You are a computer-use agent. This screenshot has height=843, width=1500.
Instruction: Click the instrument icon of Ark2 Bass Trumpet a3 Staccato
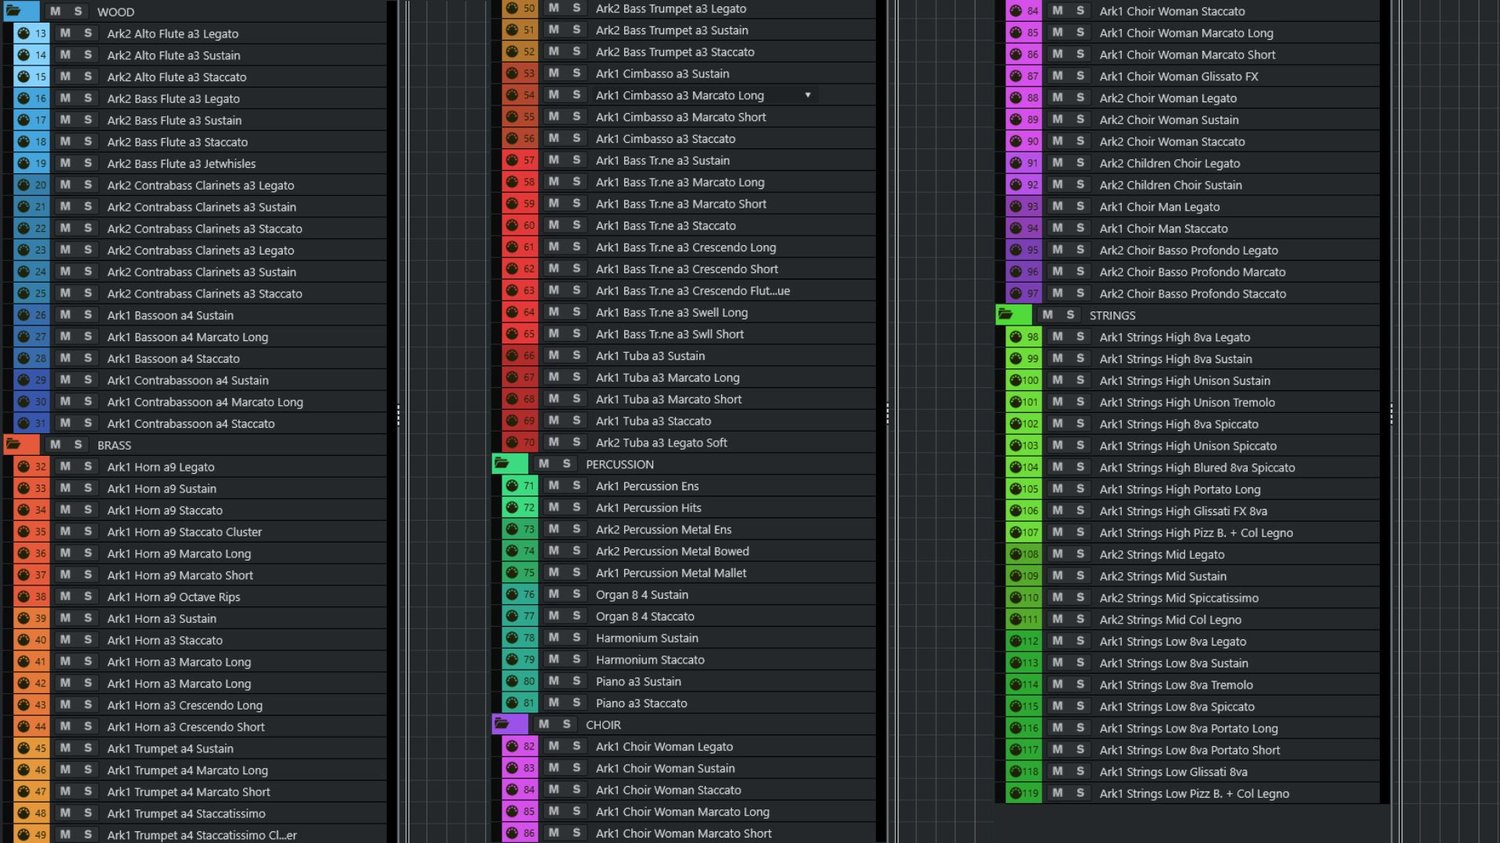pos(512,52)
